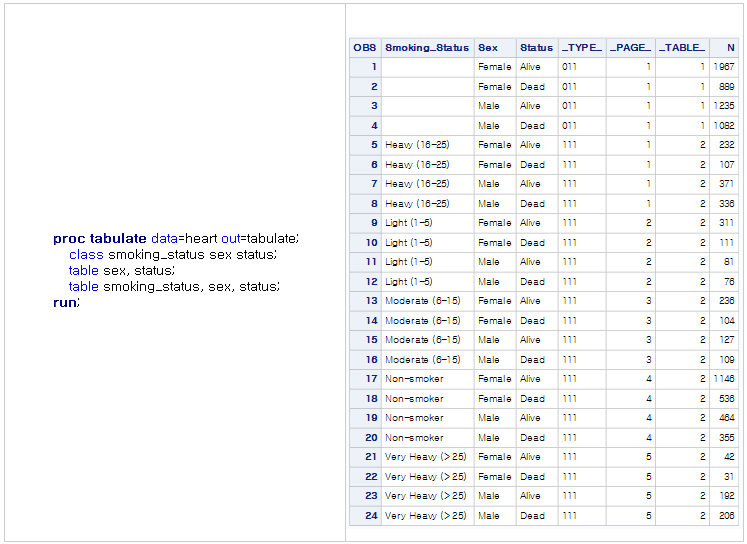Viewport: 747px width, 544px height.
Task: Select the Status column header
Action: point(537,48)
